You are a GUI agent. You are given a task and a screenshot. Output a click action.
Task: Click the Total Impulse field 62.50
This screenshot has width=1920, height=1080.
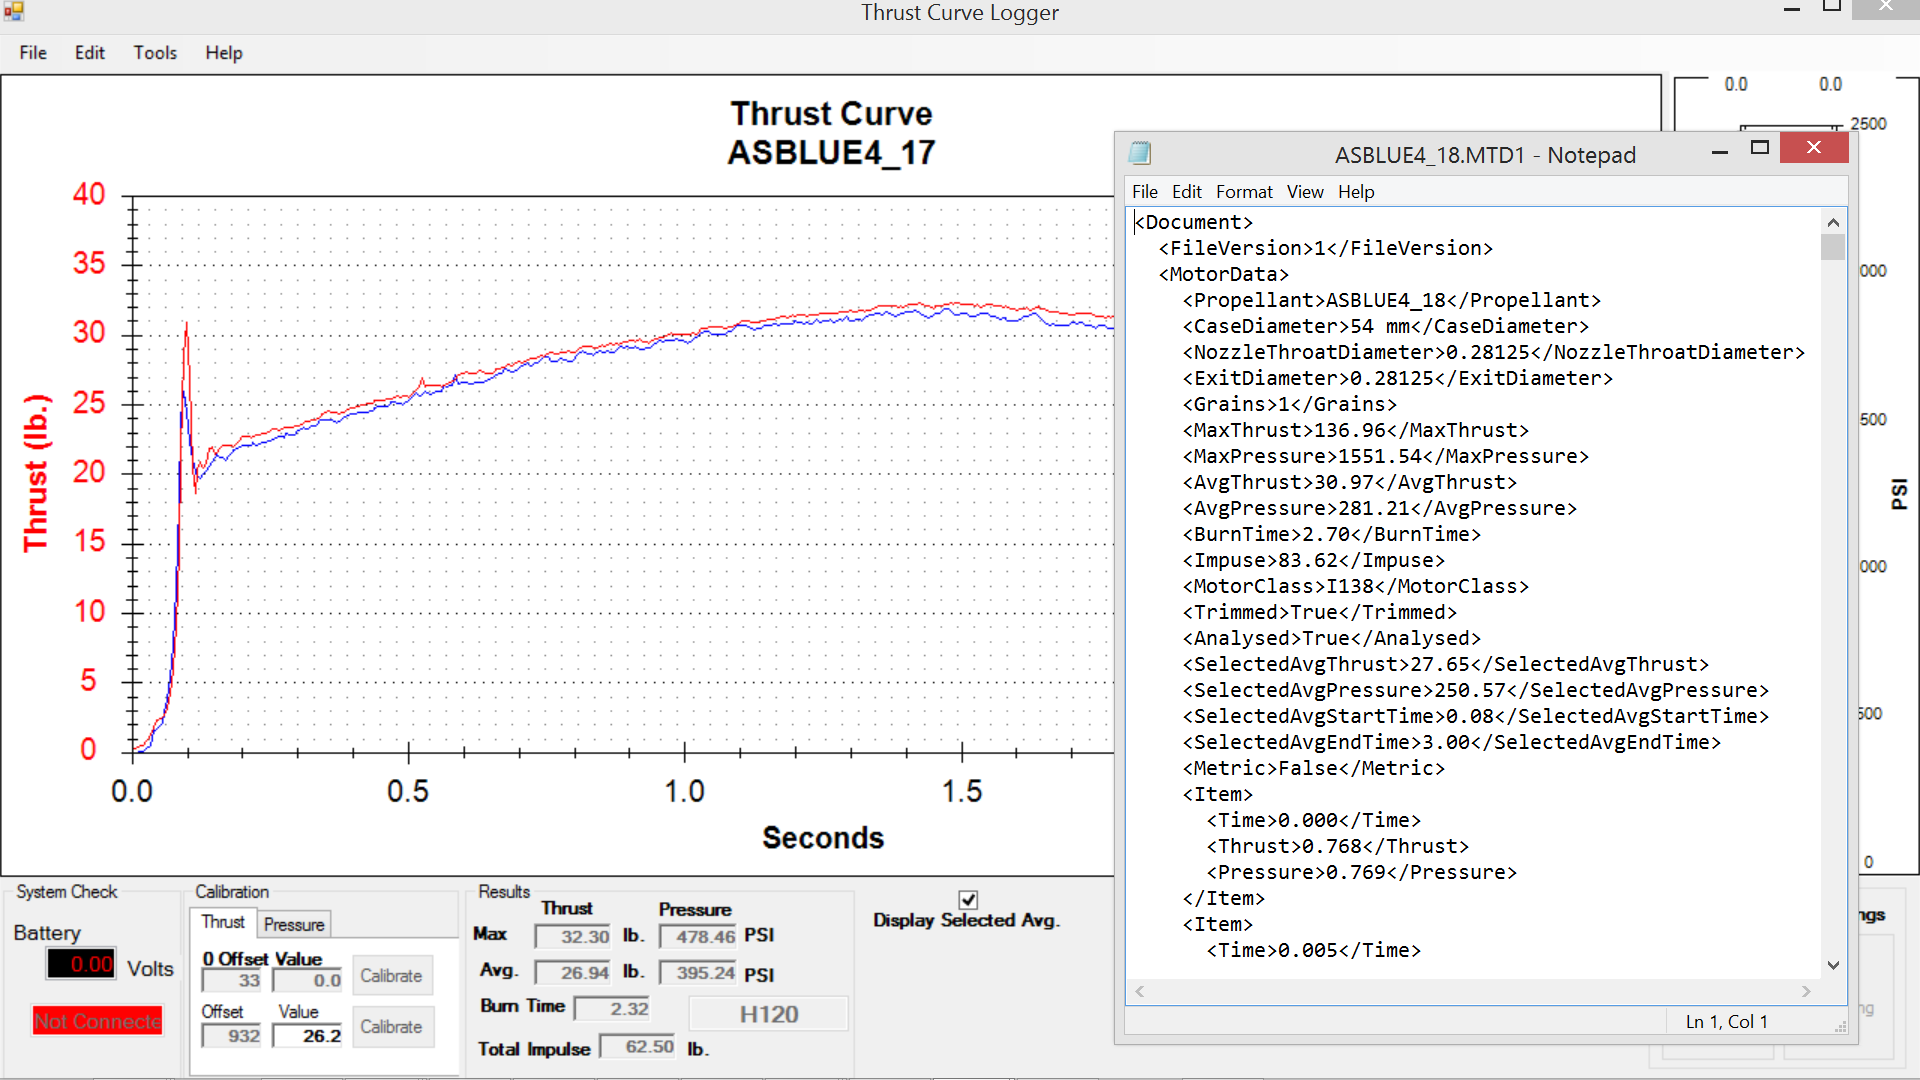pyautogui.click(x=637, y=1047)
